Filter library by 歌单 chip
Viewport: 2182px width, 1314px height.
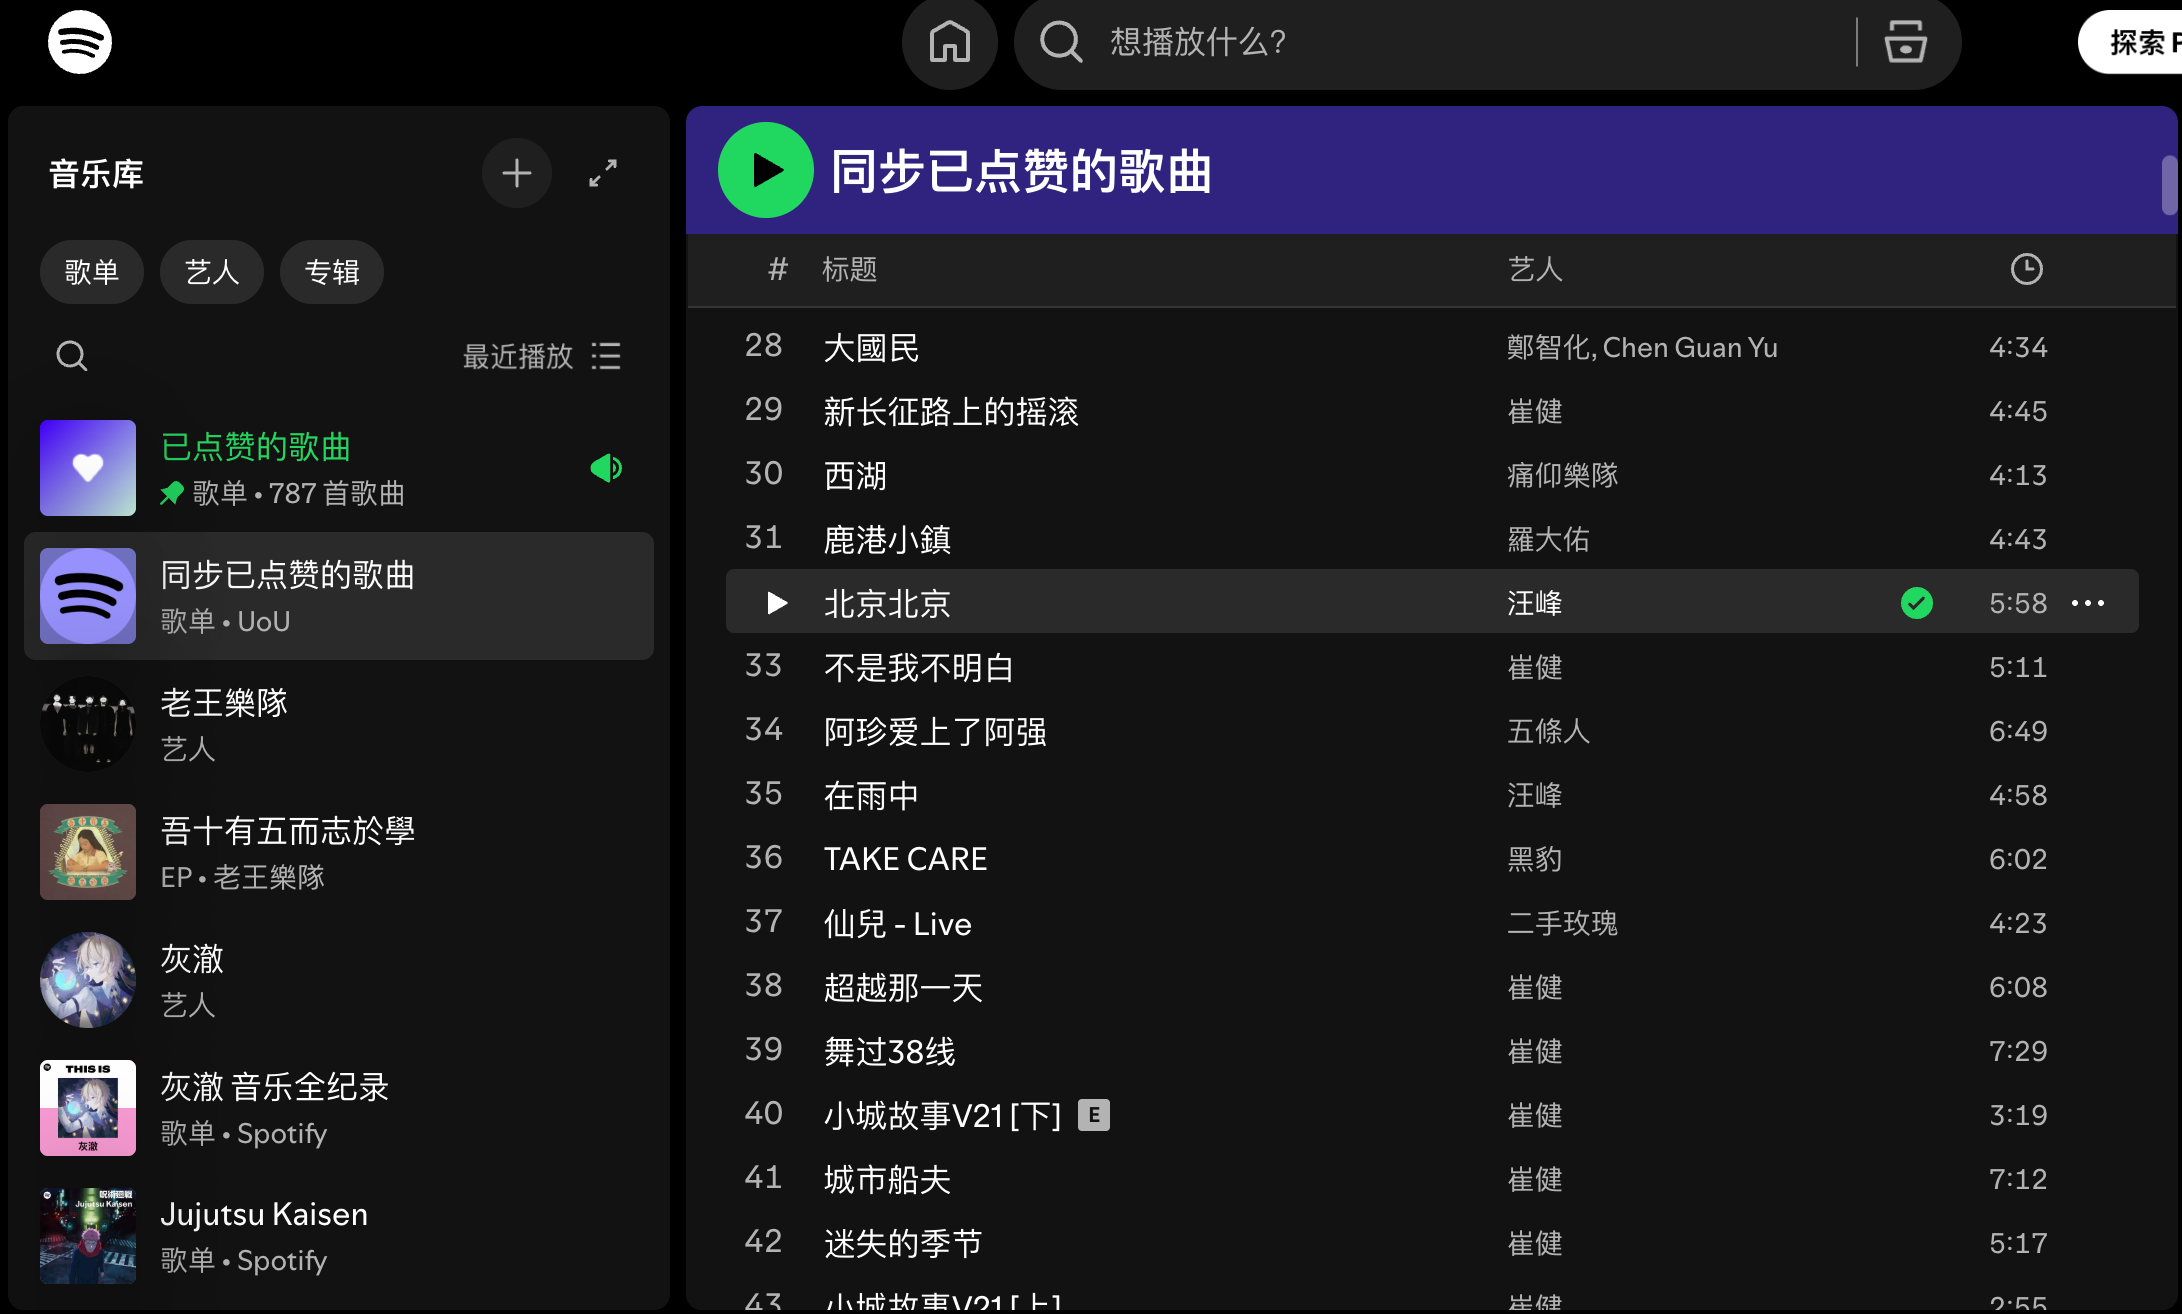92,272
